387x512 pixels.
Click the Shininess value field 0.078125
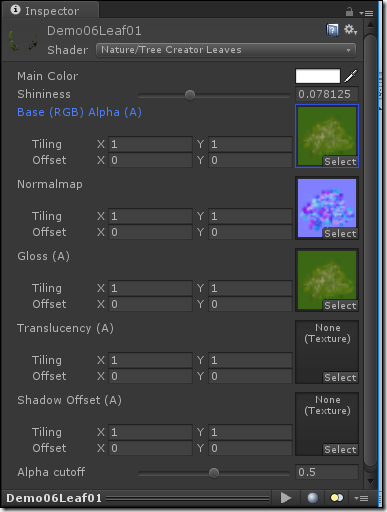point(327,94)
